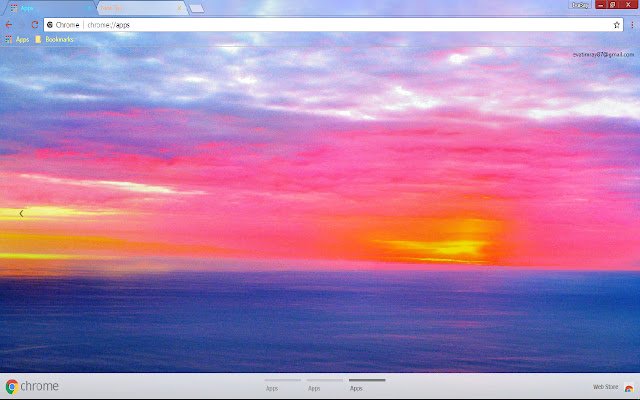640x400 pixels.
Task: Bookmark this page with the star icon
Action: pyautogui.click(x=616, y=25)
